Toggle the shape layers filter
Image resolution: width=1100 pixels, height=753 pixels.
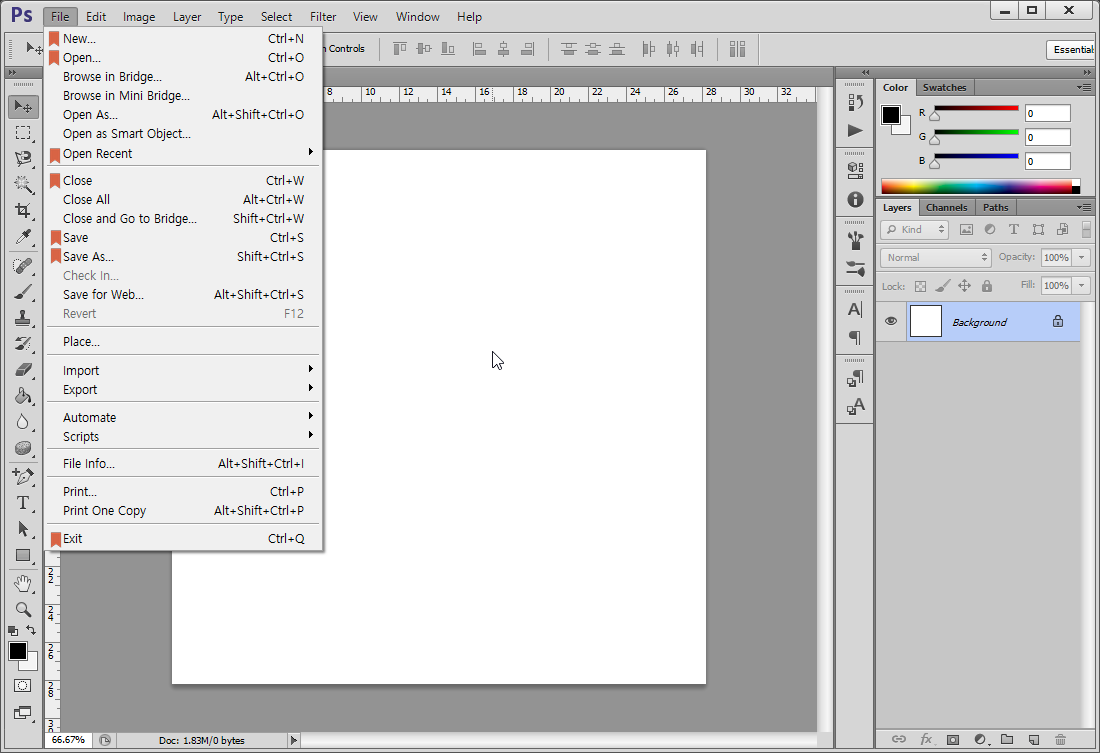(1038, 229)
